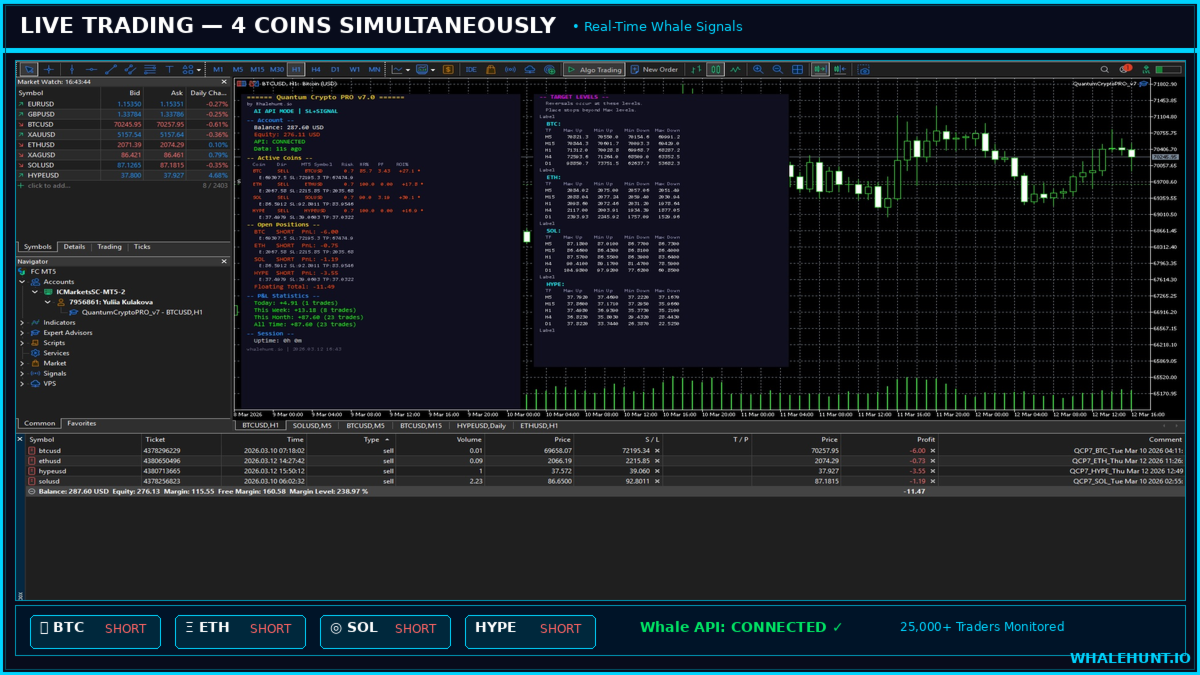Select the solusd trade row
Viewport: 1200px width, 675px height.
pyautogui.click(x=605, y=481)
